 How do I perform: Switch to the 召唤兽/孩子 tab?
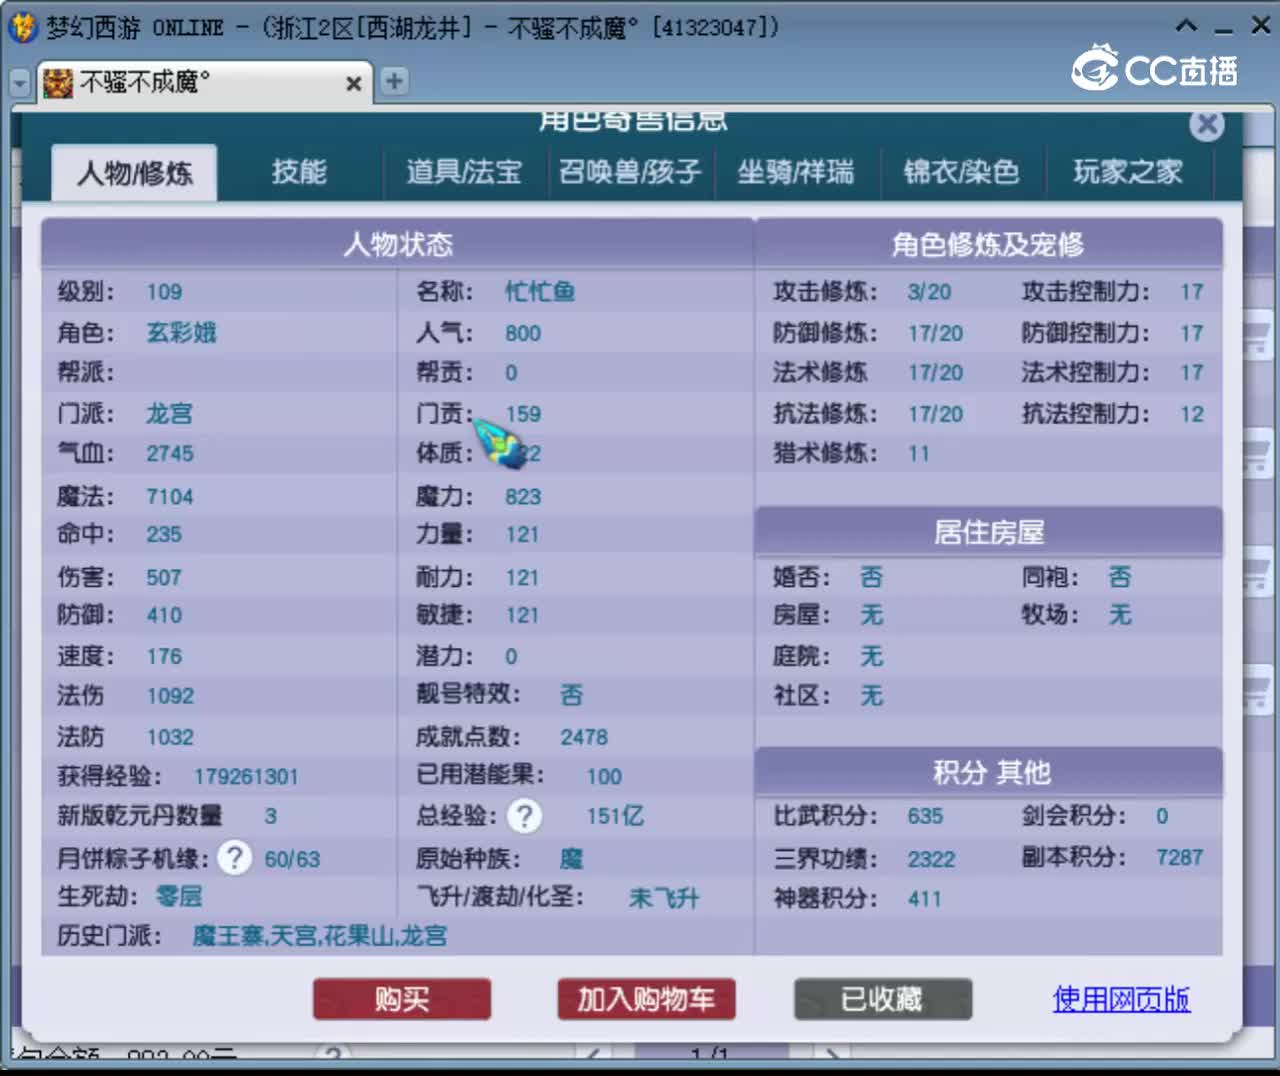click(630, 172)
